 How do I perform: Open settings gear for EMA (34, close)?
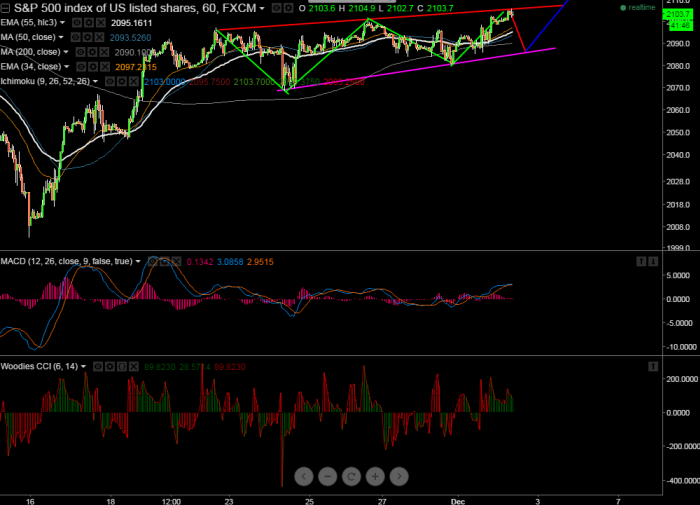pyautogui.click(x=93, y=67)
